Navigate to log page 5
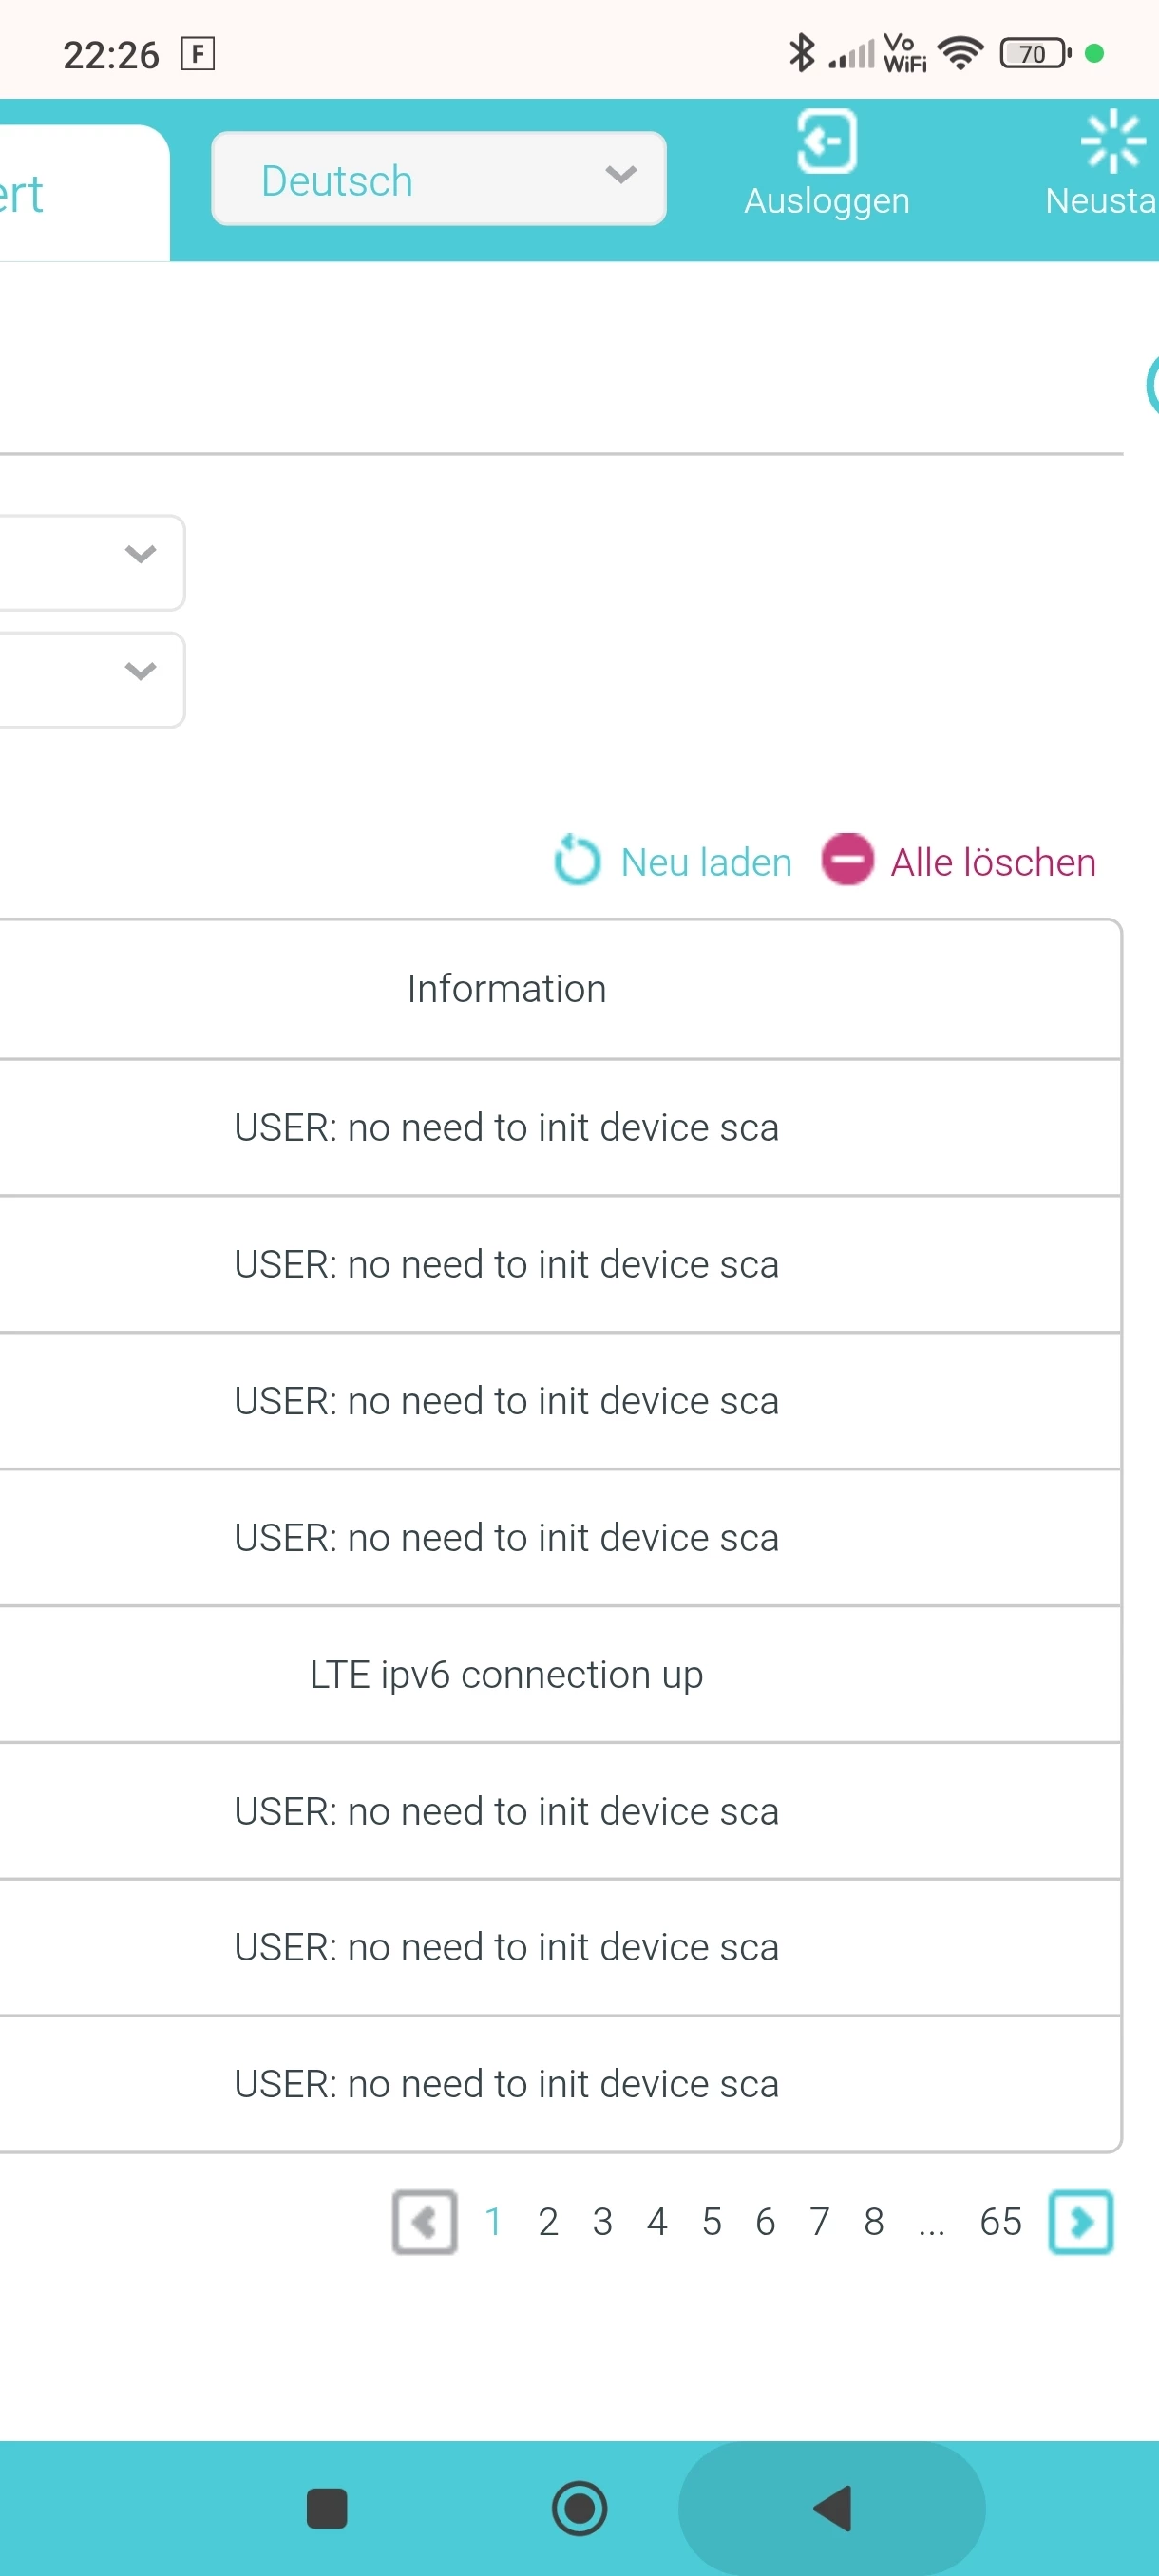Image resolution: width=1159 pixels, height=2576 pixels. pyautogui.click(x=711, y=2222)
